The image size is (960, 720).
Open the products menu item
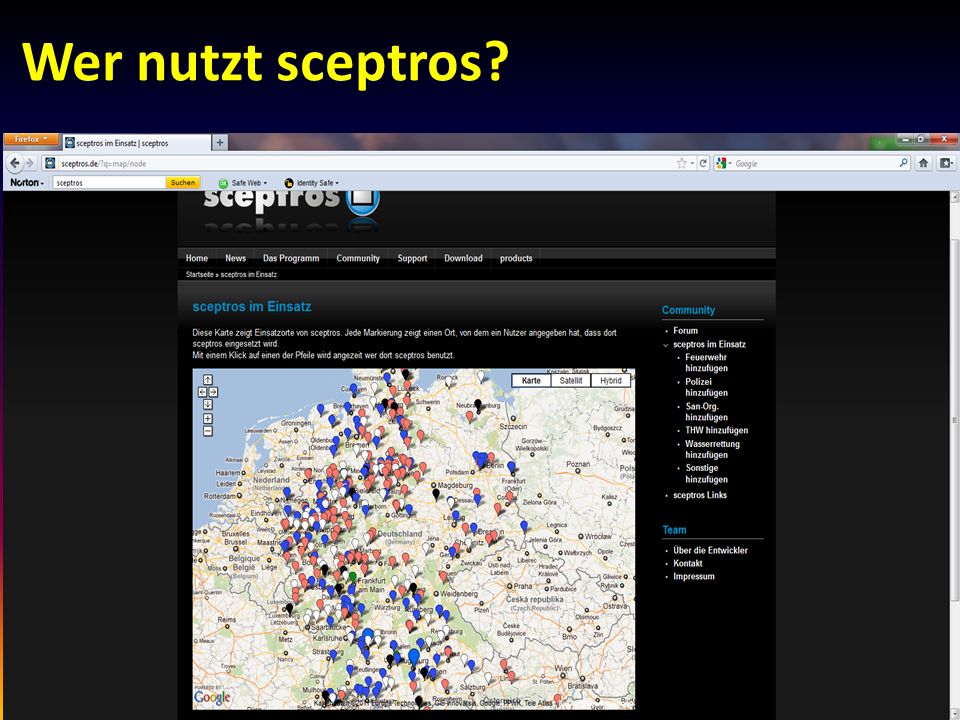(516, 258)
